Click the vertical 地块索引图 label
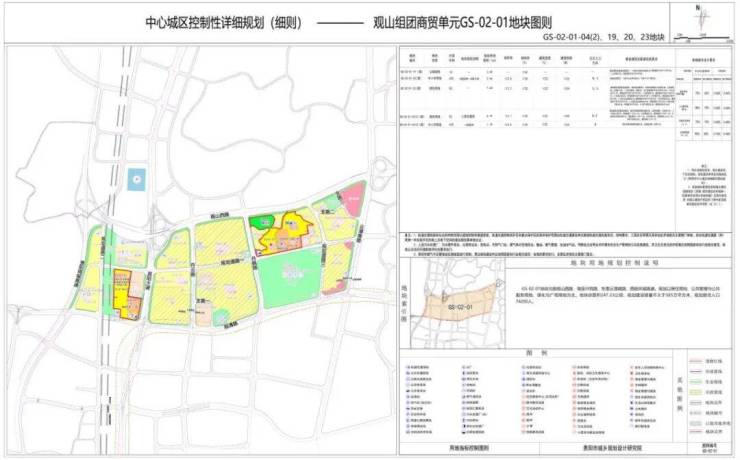The width and height of the screenshot is (740, 460). [x=405, y=303]
